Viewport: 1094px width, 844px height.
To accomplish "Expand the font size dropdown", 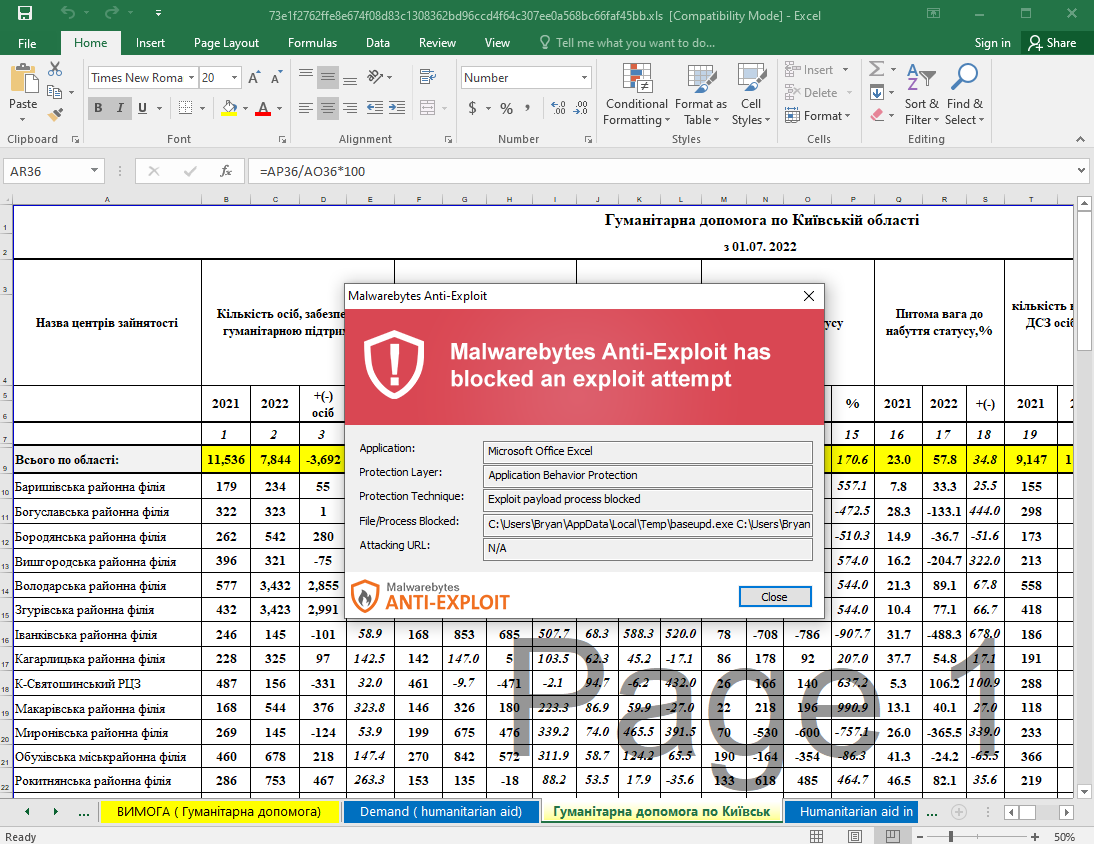I will pos(235,78).
